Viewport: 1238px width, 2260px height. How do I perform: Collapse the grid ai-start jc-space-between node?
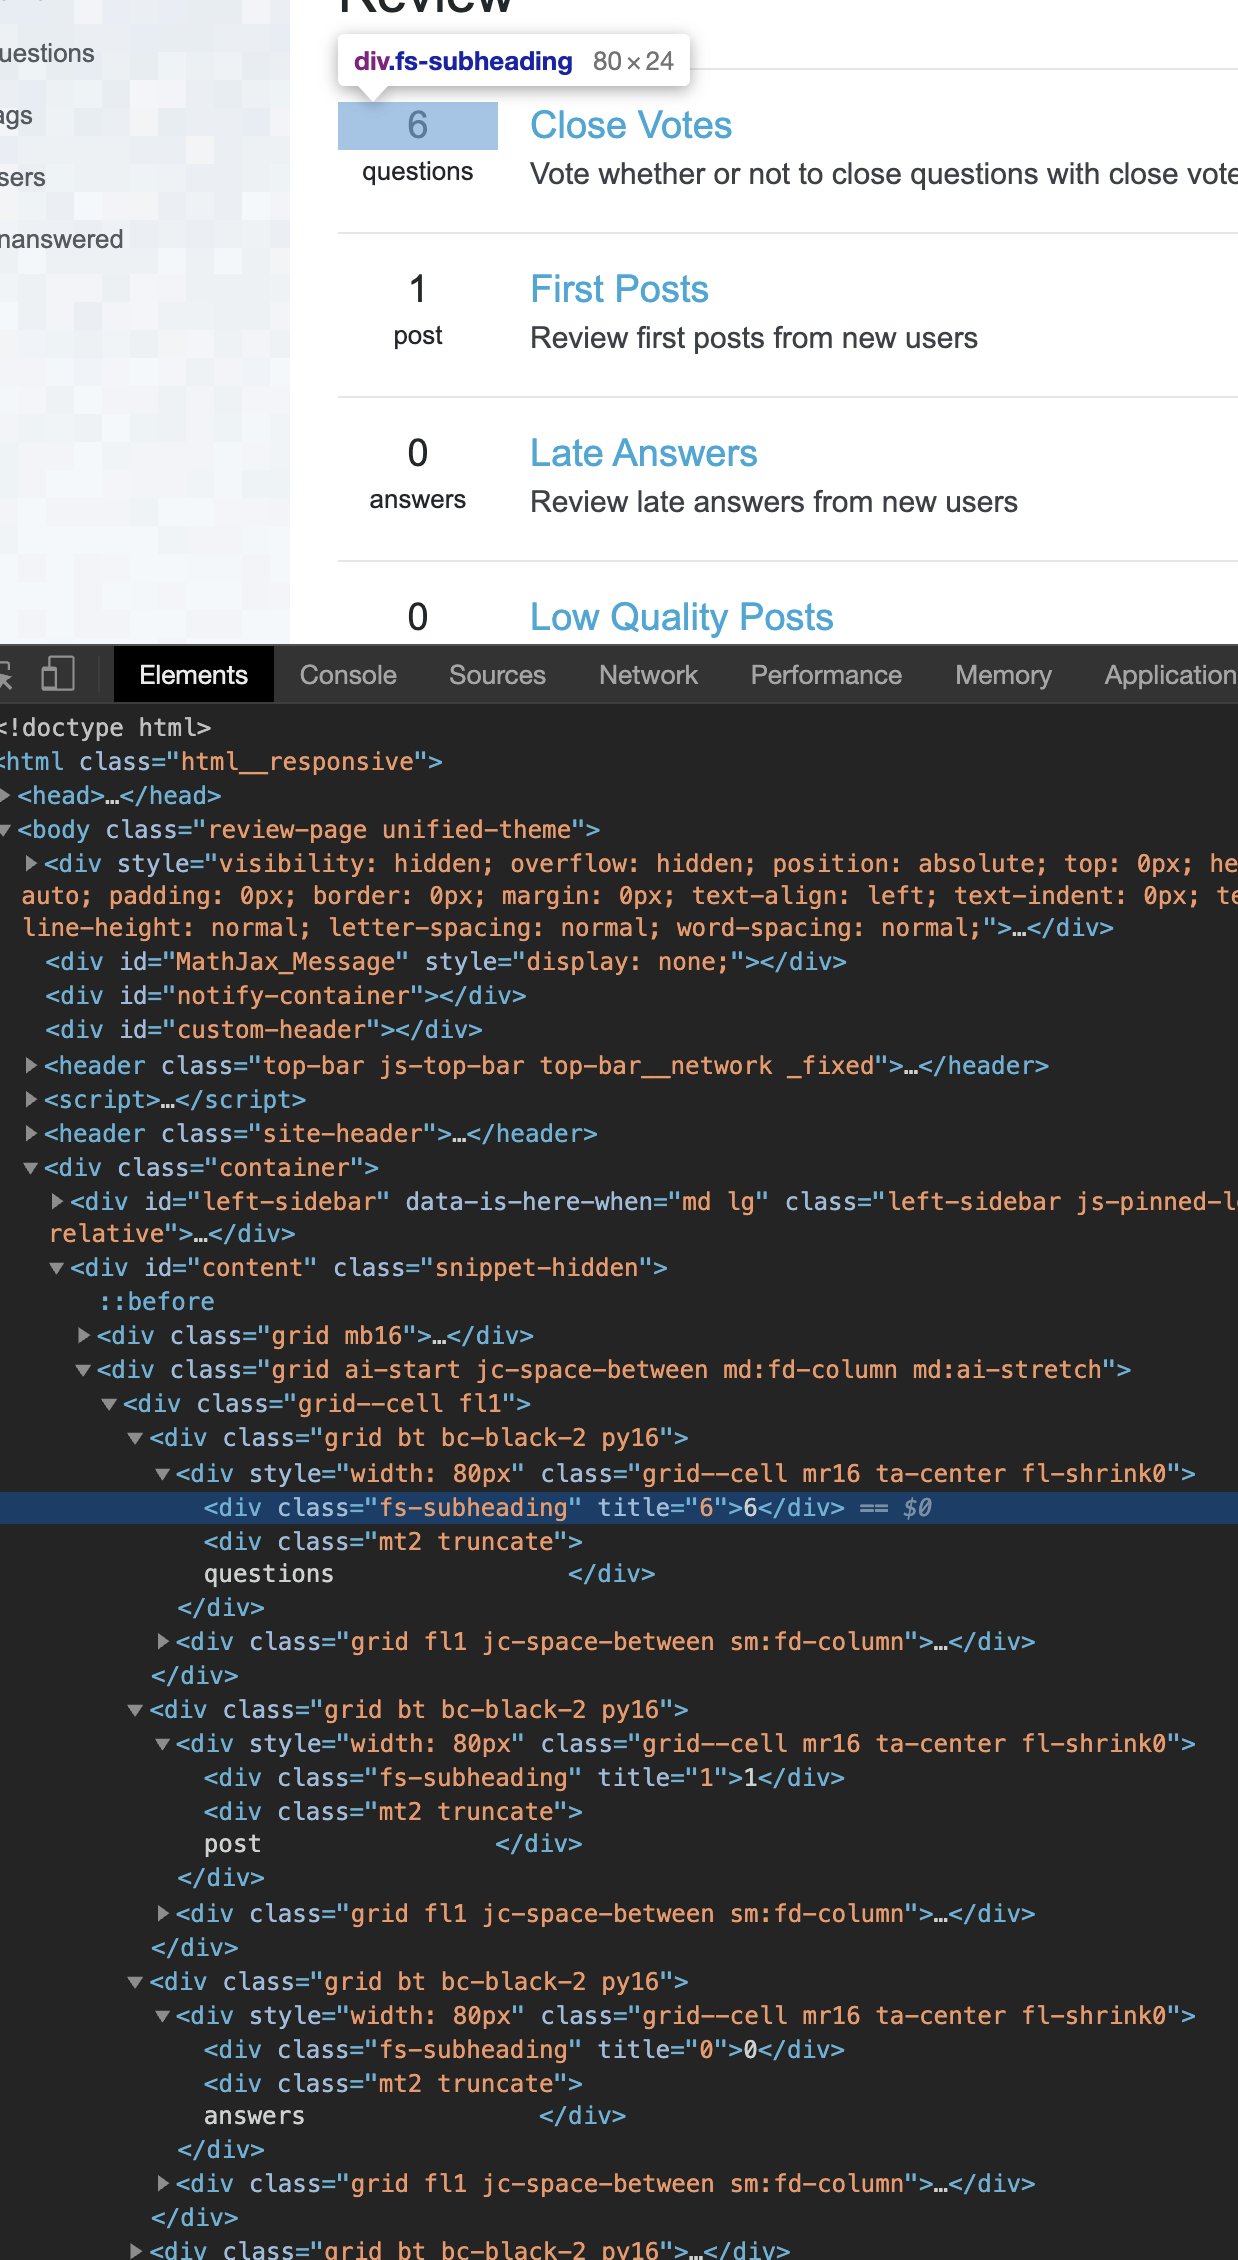click(84, 1369)
